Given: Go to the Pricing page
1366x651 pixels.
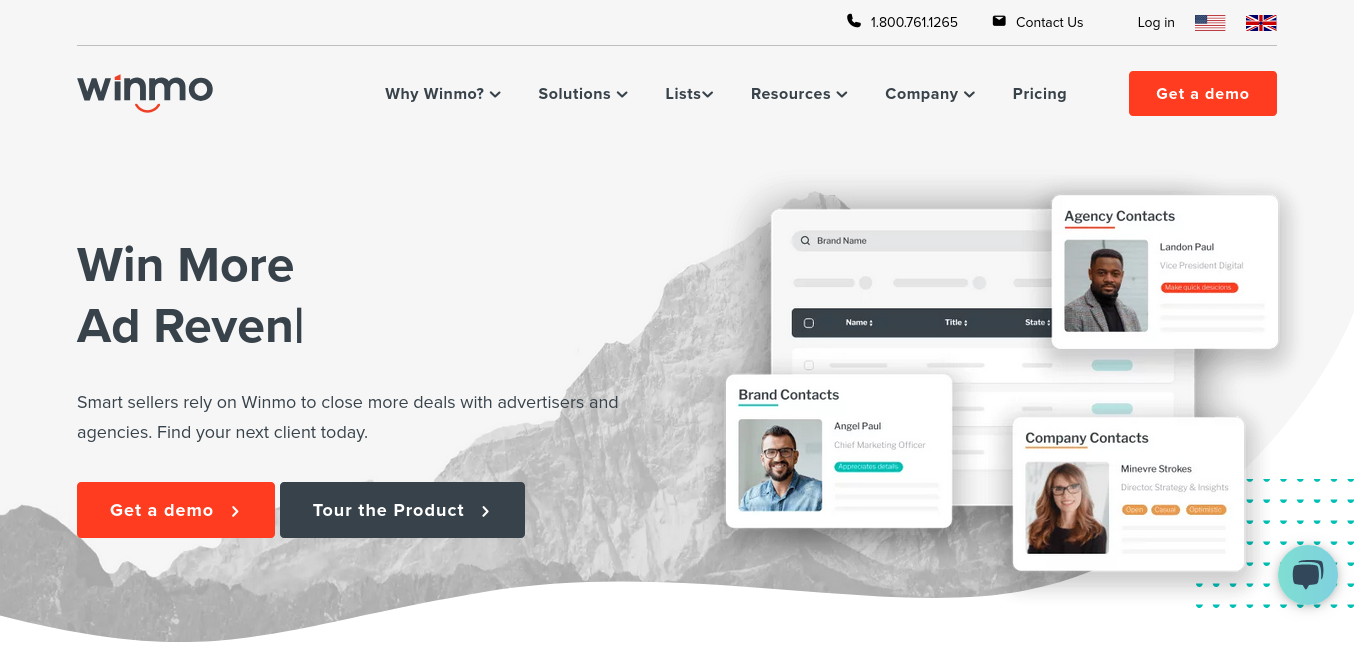Looking at the screenshot, I should (1039, 94).
